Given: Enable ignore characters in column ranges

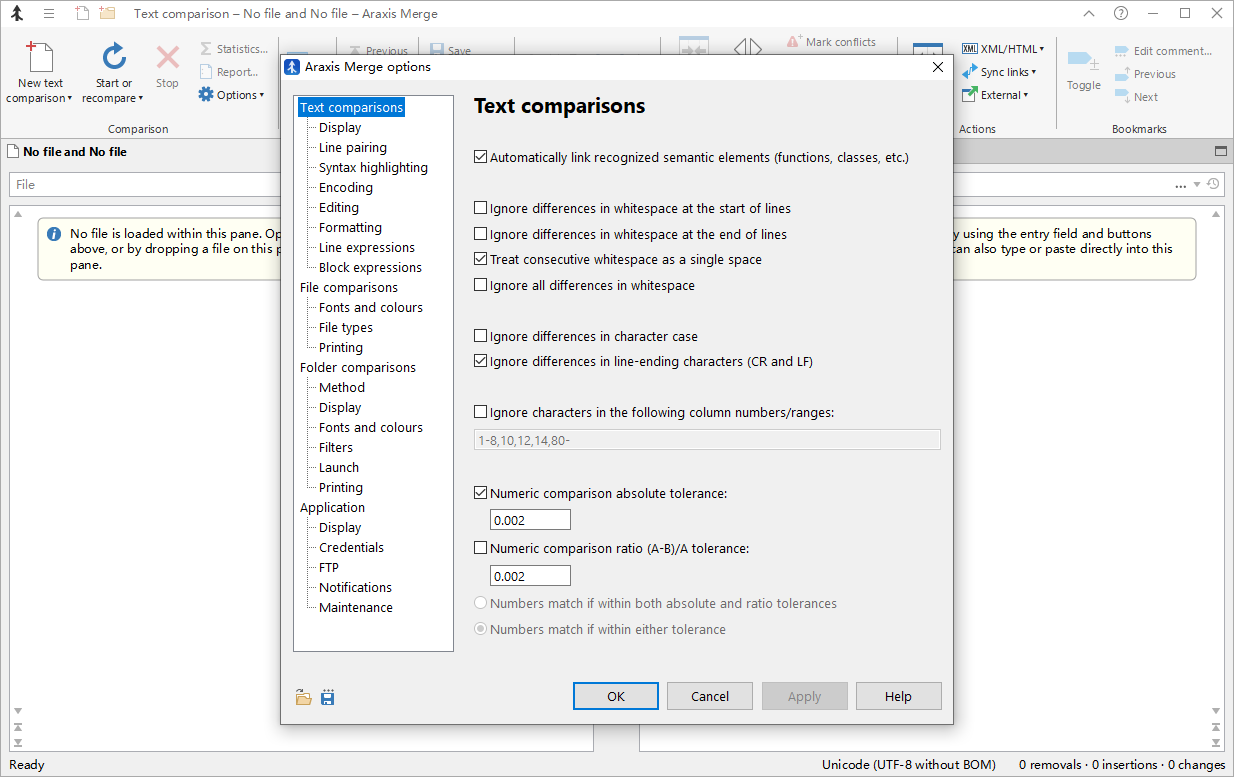Looking at the screenshot, I should pos(481,412).
